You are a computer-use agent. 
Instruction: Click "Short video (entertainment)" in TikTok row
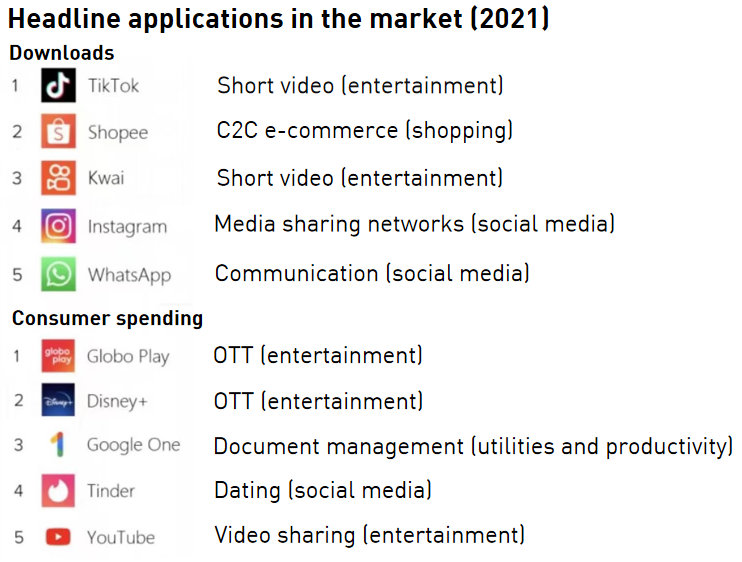(x=360, y=86)
